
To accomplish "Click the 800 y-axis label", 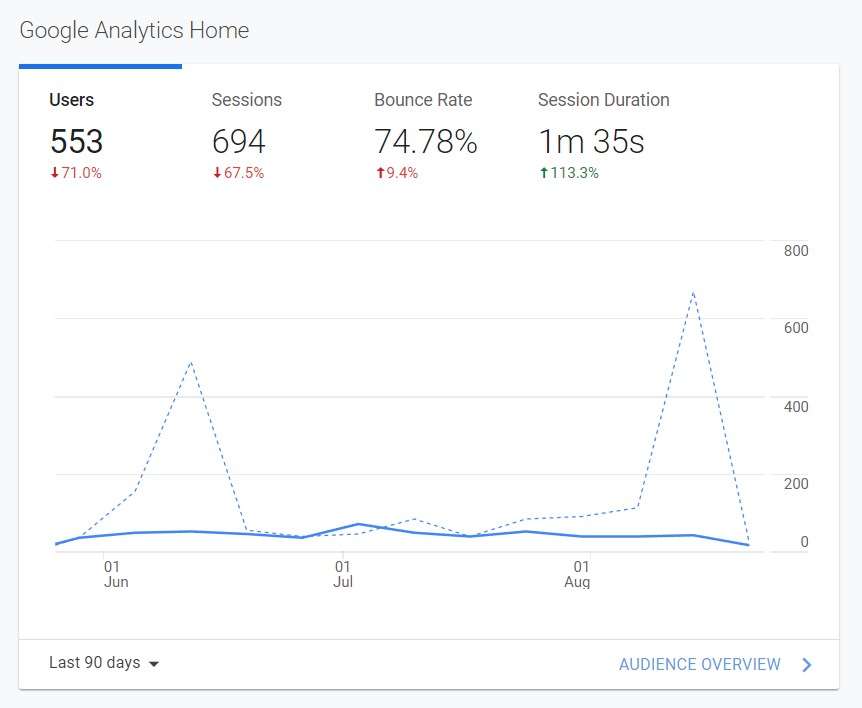I will tap(796, 251).
